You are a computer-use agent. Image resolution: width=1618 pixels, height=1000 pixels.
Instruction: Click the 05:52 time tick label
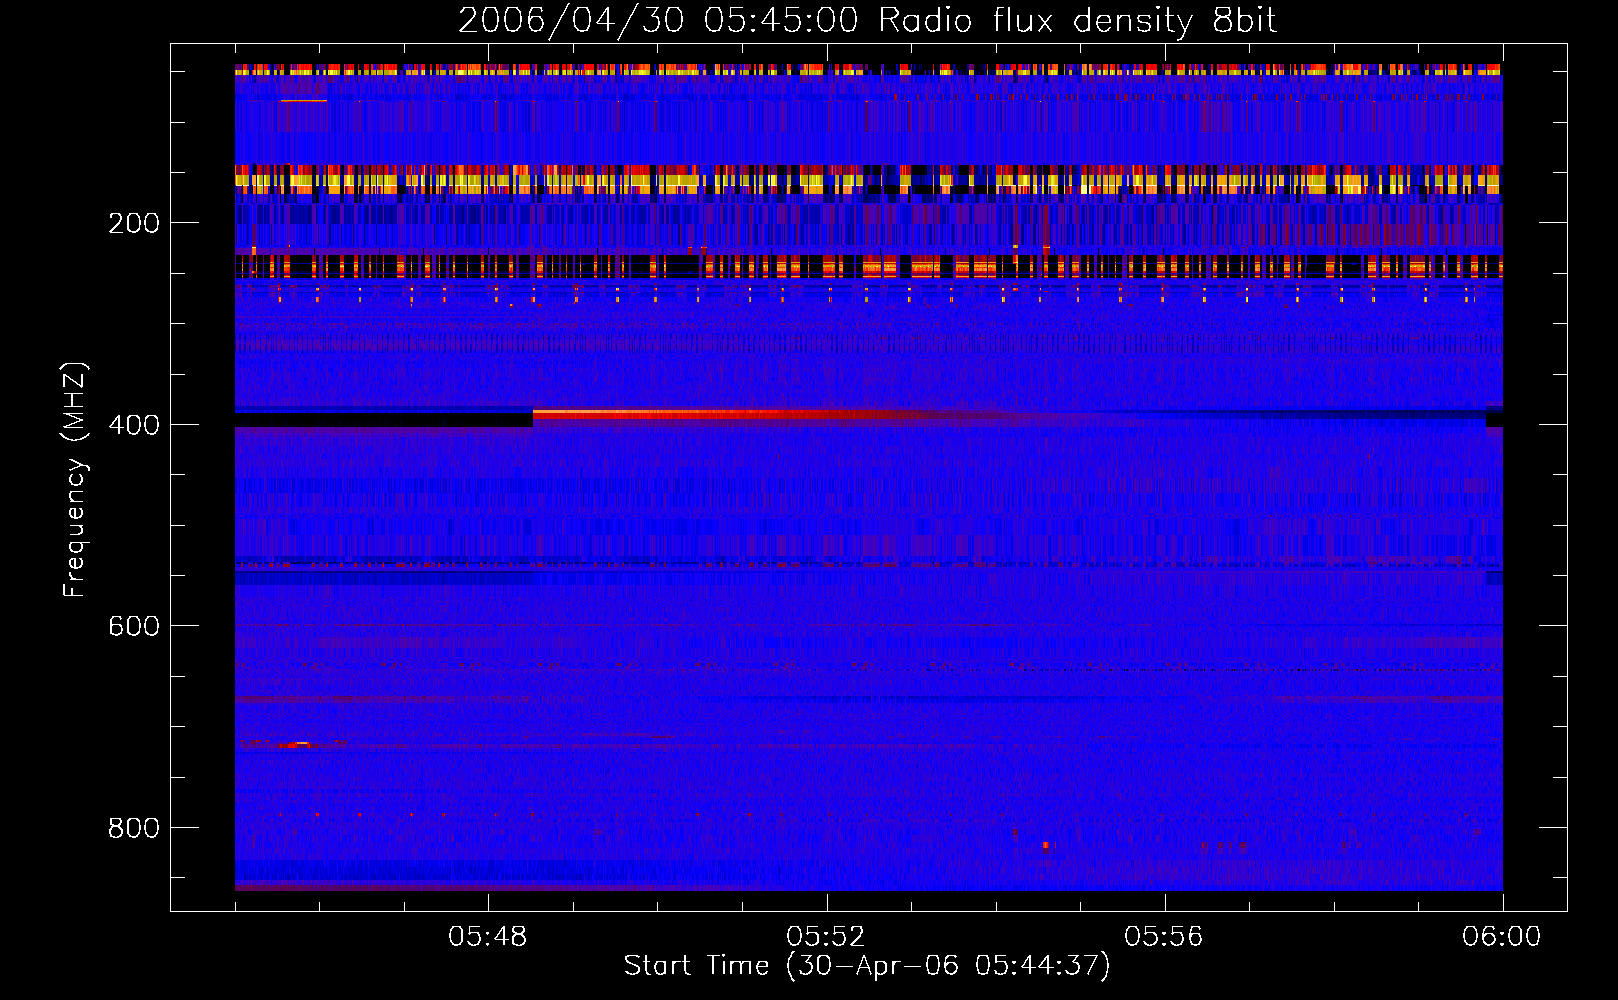[x=826, y=937]
